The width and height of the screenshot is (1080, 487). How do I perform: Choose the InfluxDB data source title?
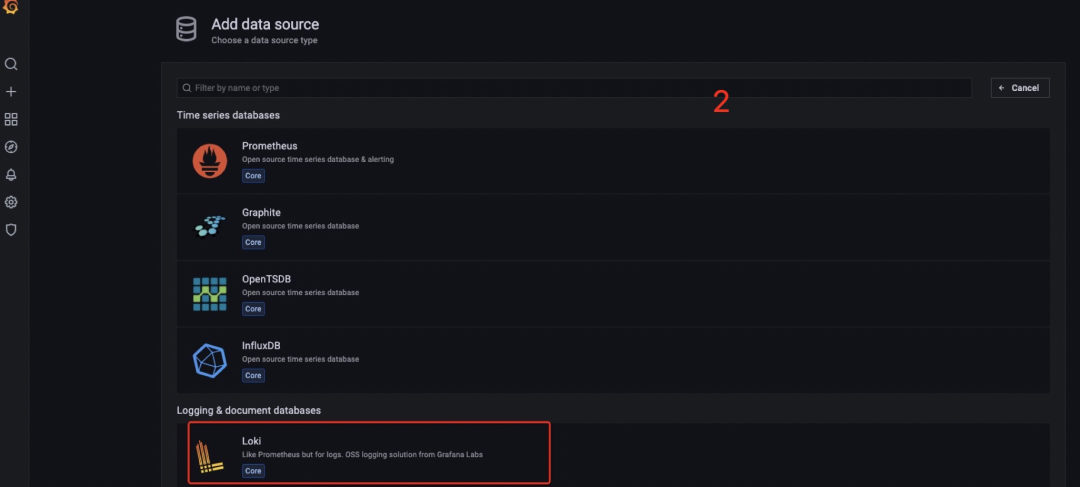coord(261,345)
